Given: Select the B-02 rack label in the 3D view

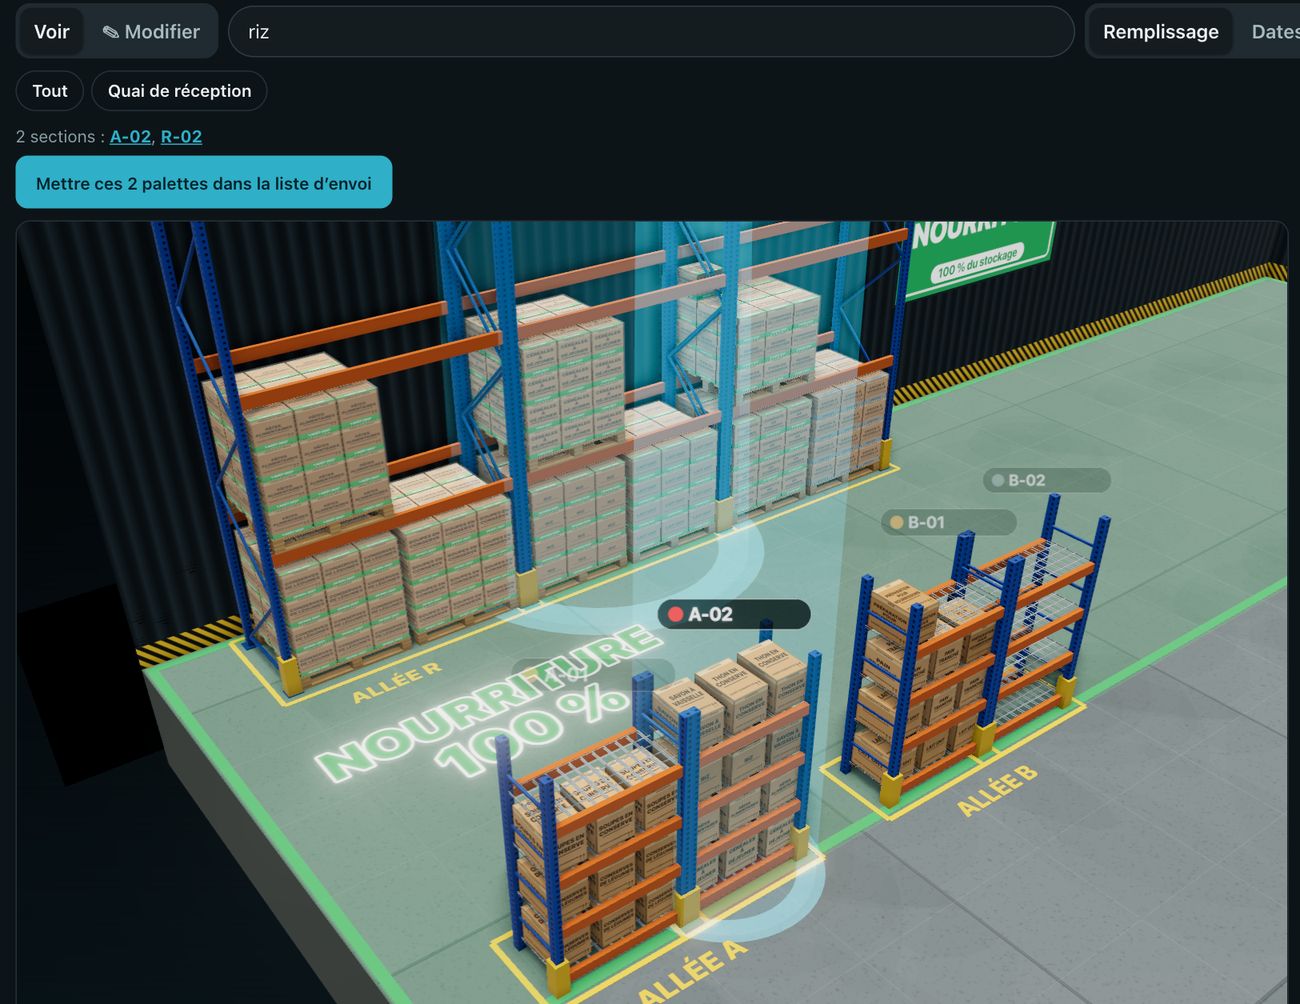Looking at the screenshot, I should [x=1046, y=480].
